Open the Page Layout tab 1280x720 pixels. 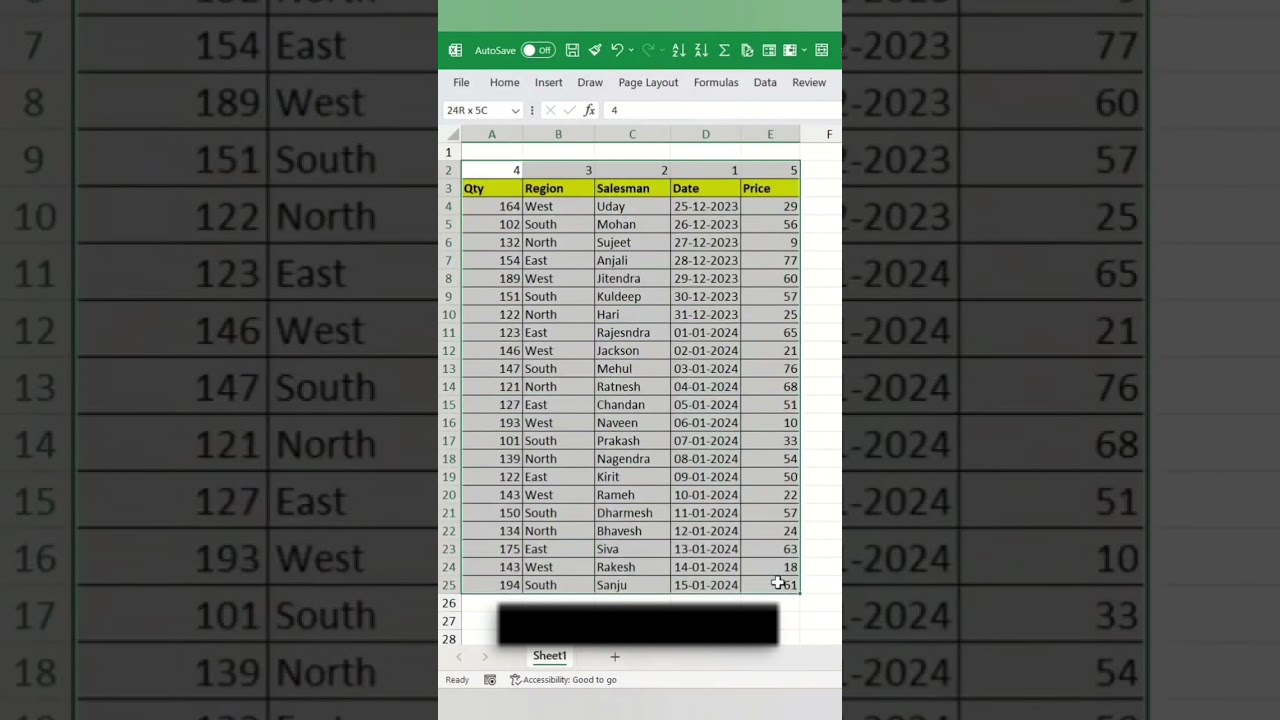(x=648, y=82)
